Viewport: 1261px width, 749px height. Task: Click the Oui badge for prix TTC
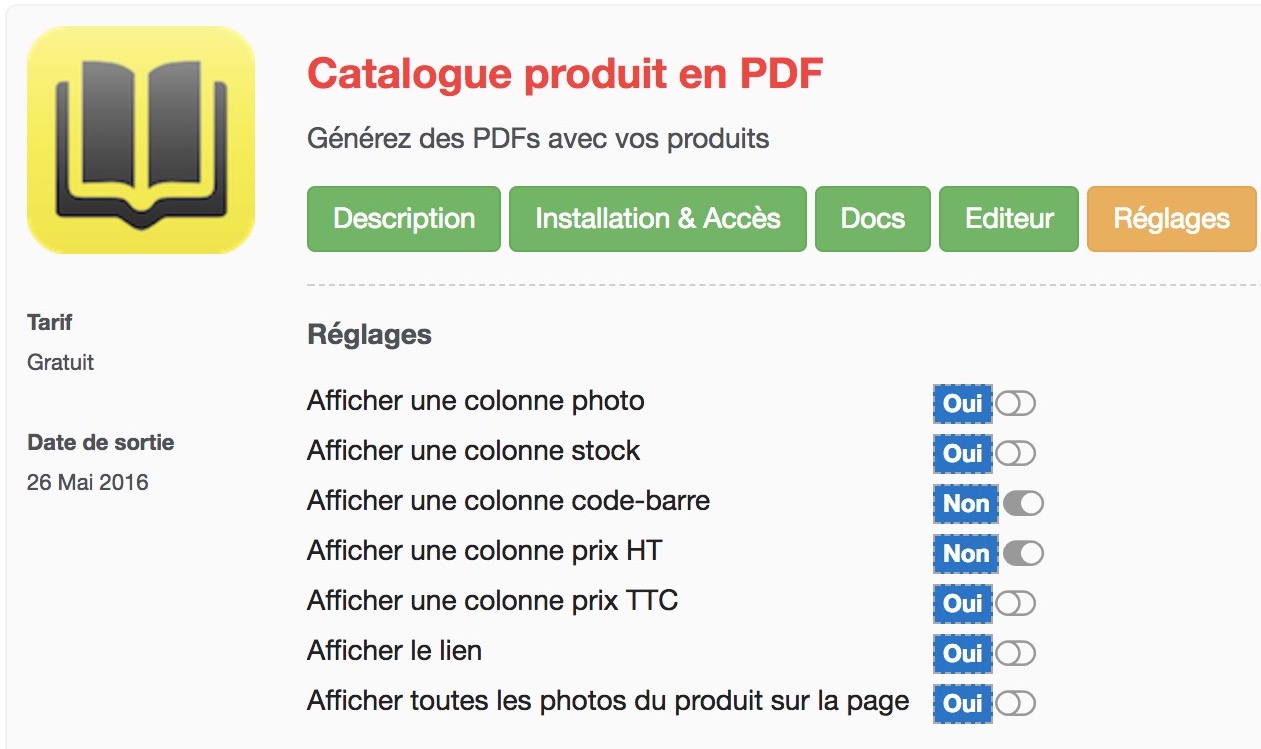point(963,604)
